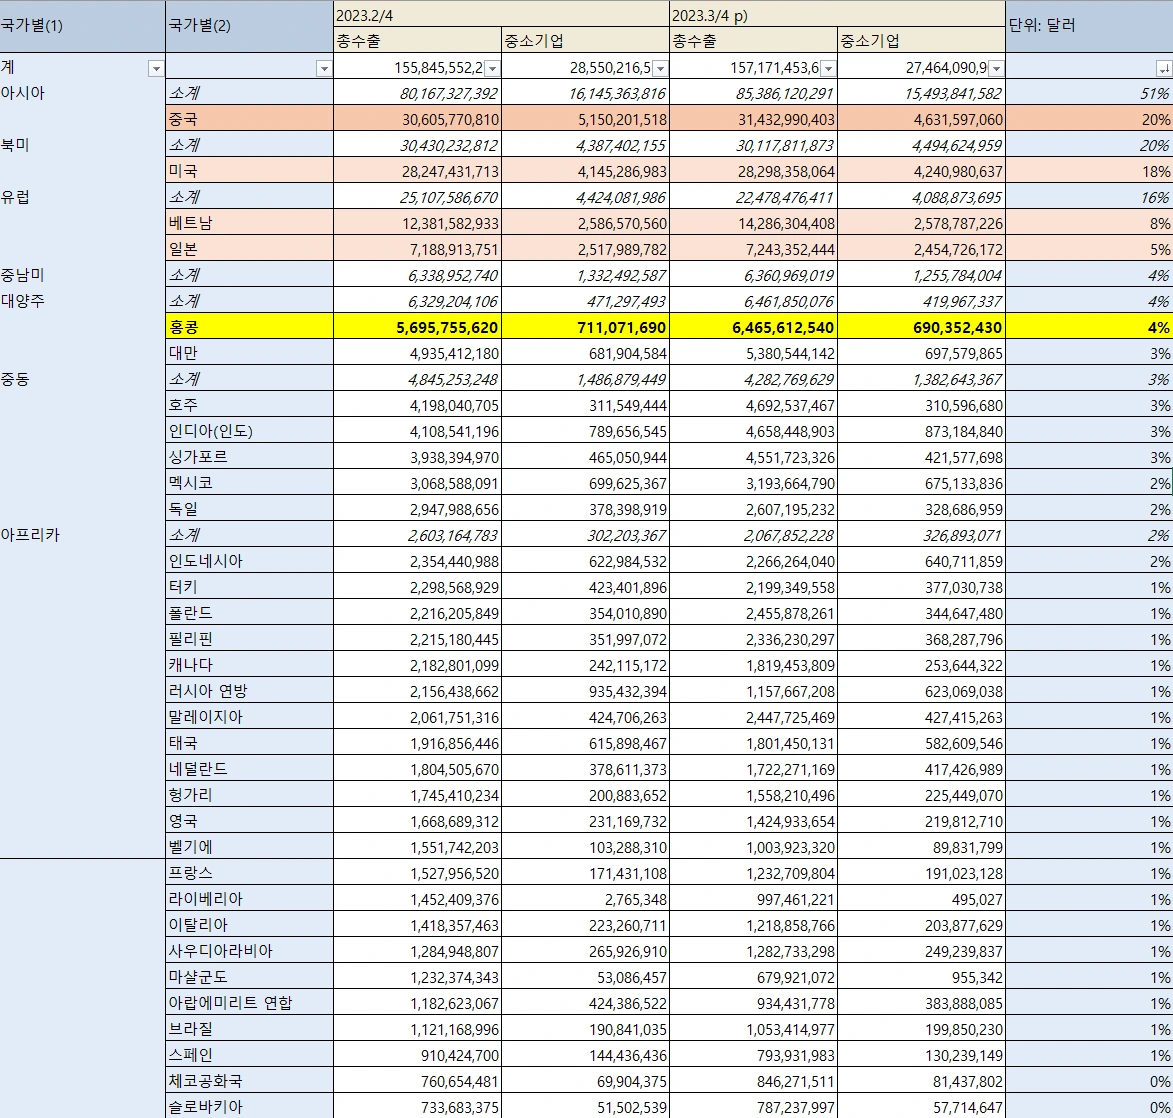Select value 2,765,348 in 라이베리아 row

coord(585,899)
